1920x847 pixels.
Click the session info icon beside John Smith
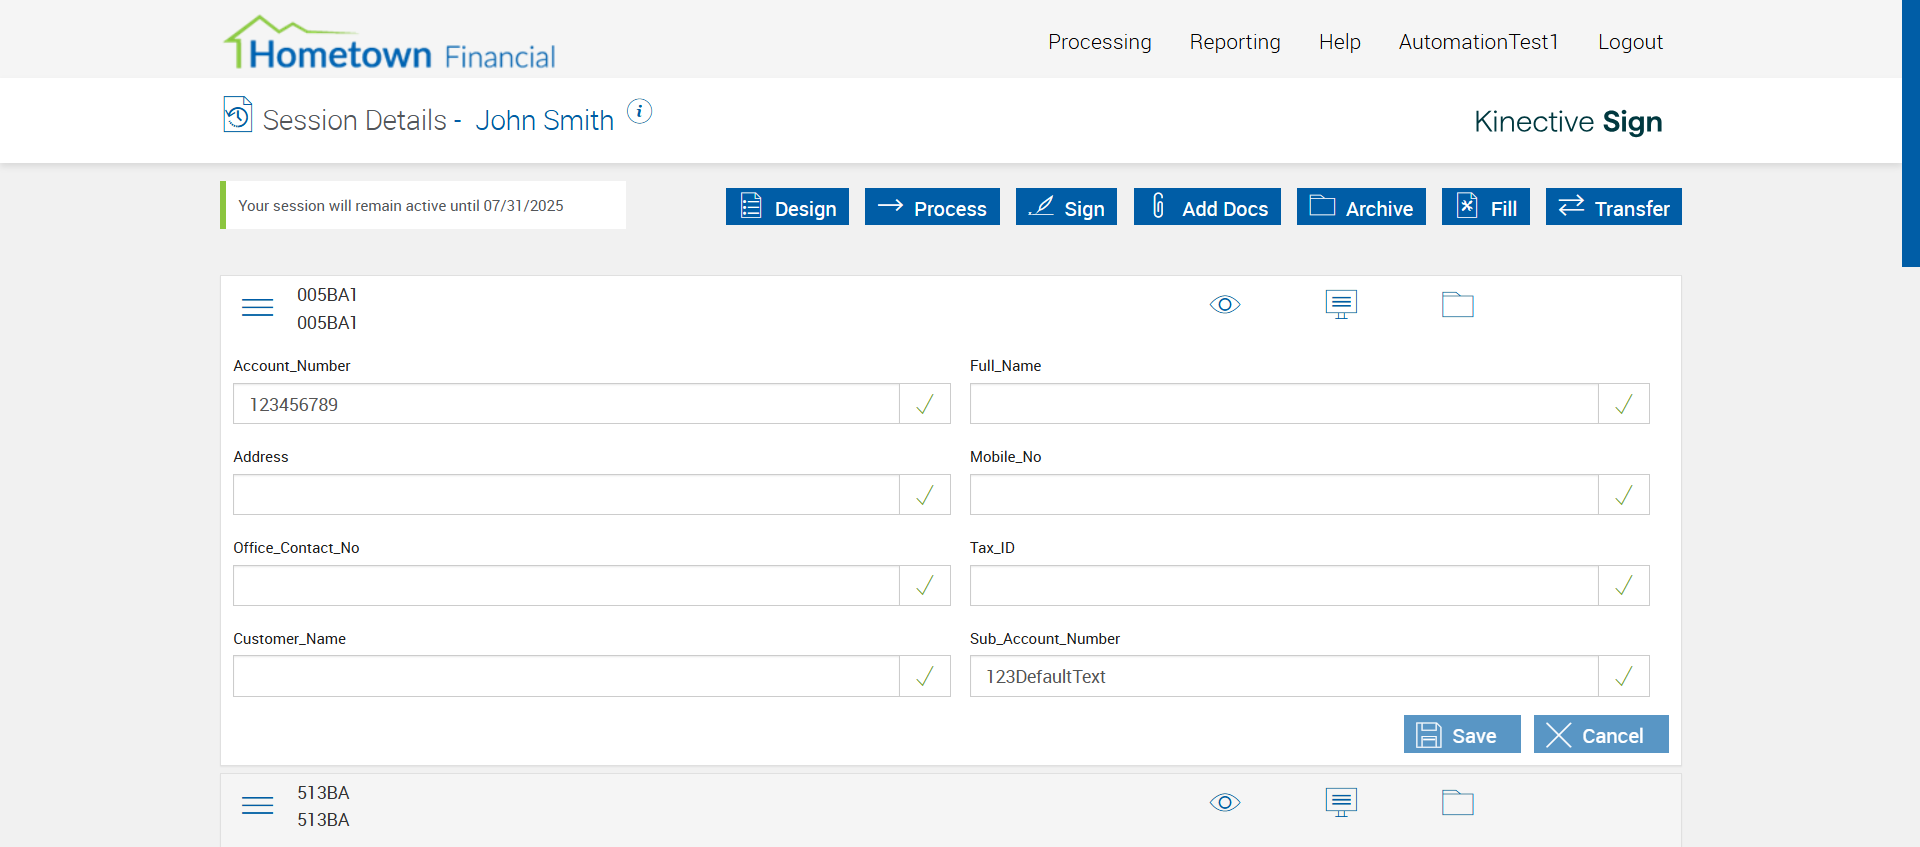pyautogui.click(x=639, y=112)
